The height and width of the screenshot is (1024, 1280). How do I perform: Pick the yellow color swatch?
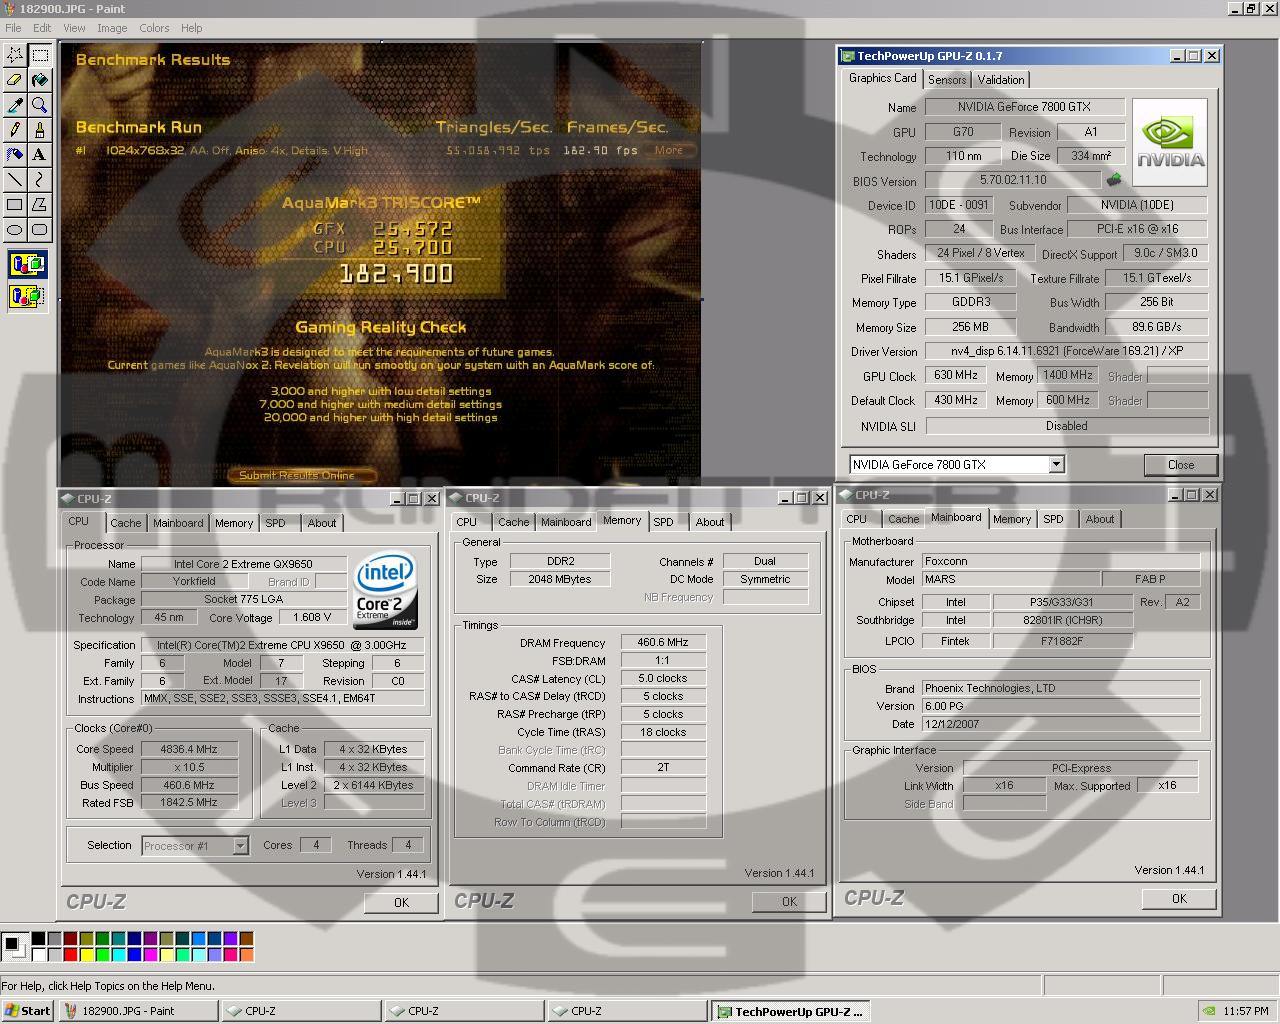coord(86,954)
